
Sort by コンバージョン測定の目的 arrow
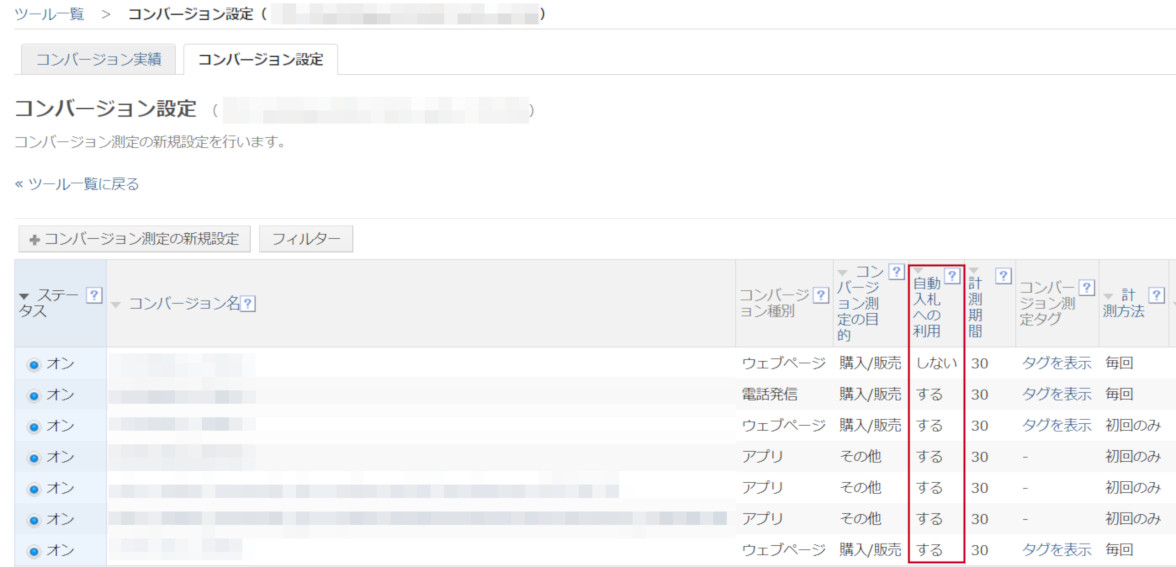[x=842, y=272]
